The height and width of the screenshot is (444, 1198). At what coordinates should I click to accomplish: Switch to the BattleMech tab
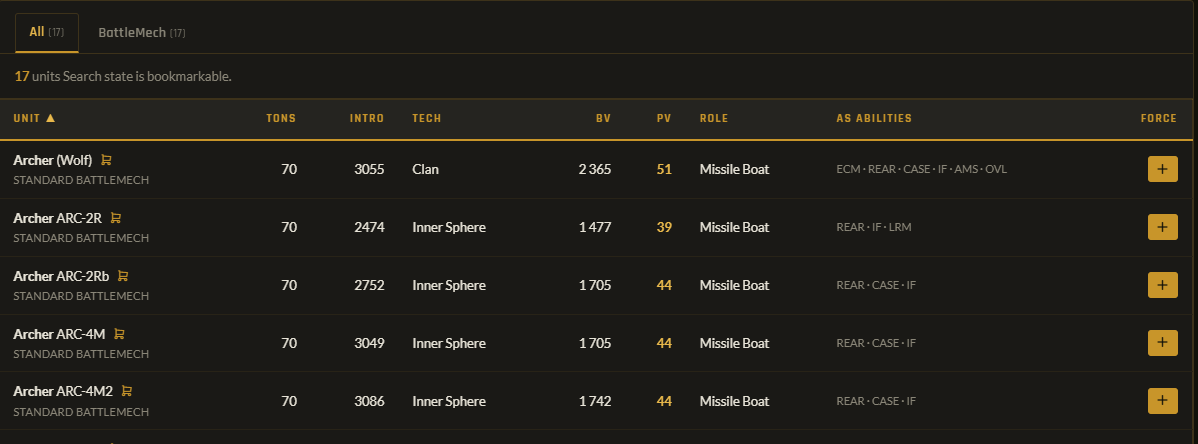point(142,33)
